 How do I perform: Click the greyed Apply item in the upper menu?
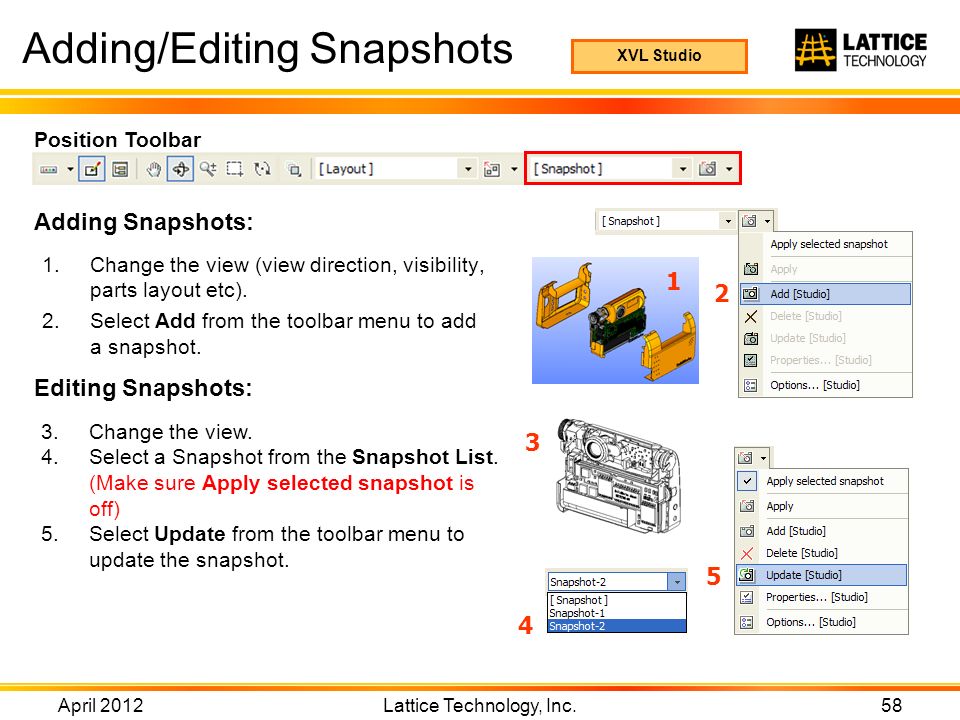point(784,269)
